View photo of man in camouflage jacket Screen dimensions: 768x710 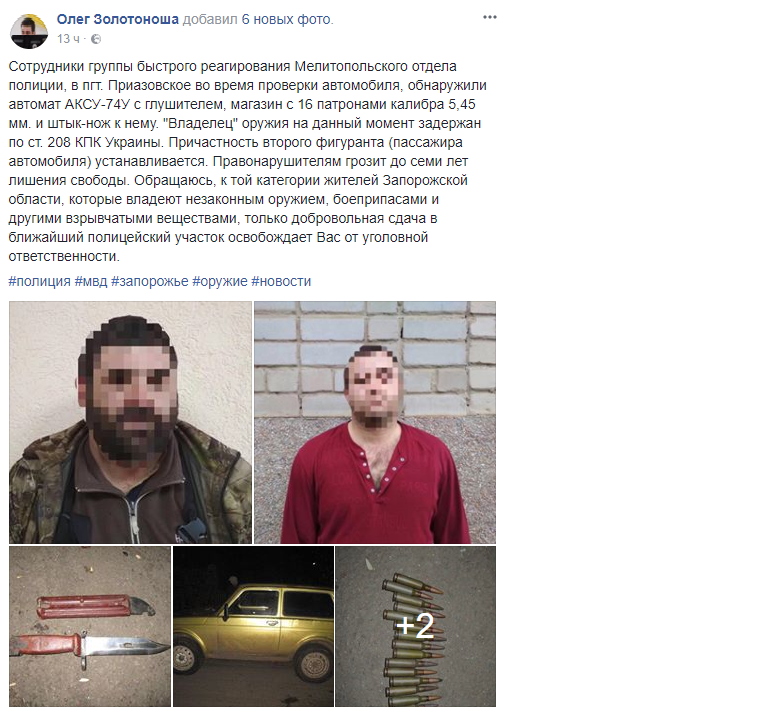[130, 422]
